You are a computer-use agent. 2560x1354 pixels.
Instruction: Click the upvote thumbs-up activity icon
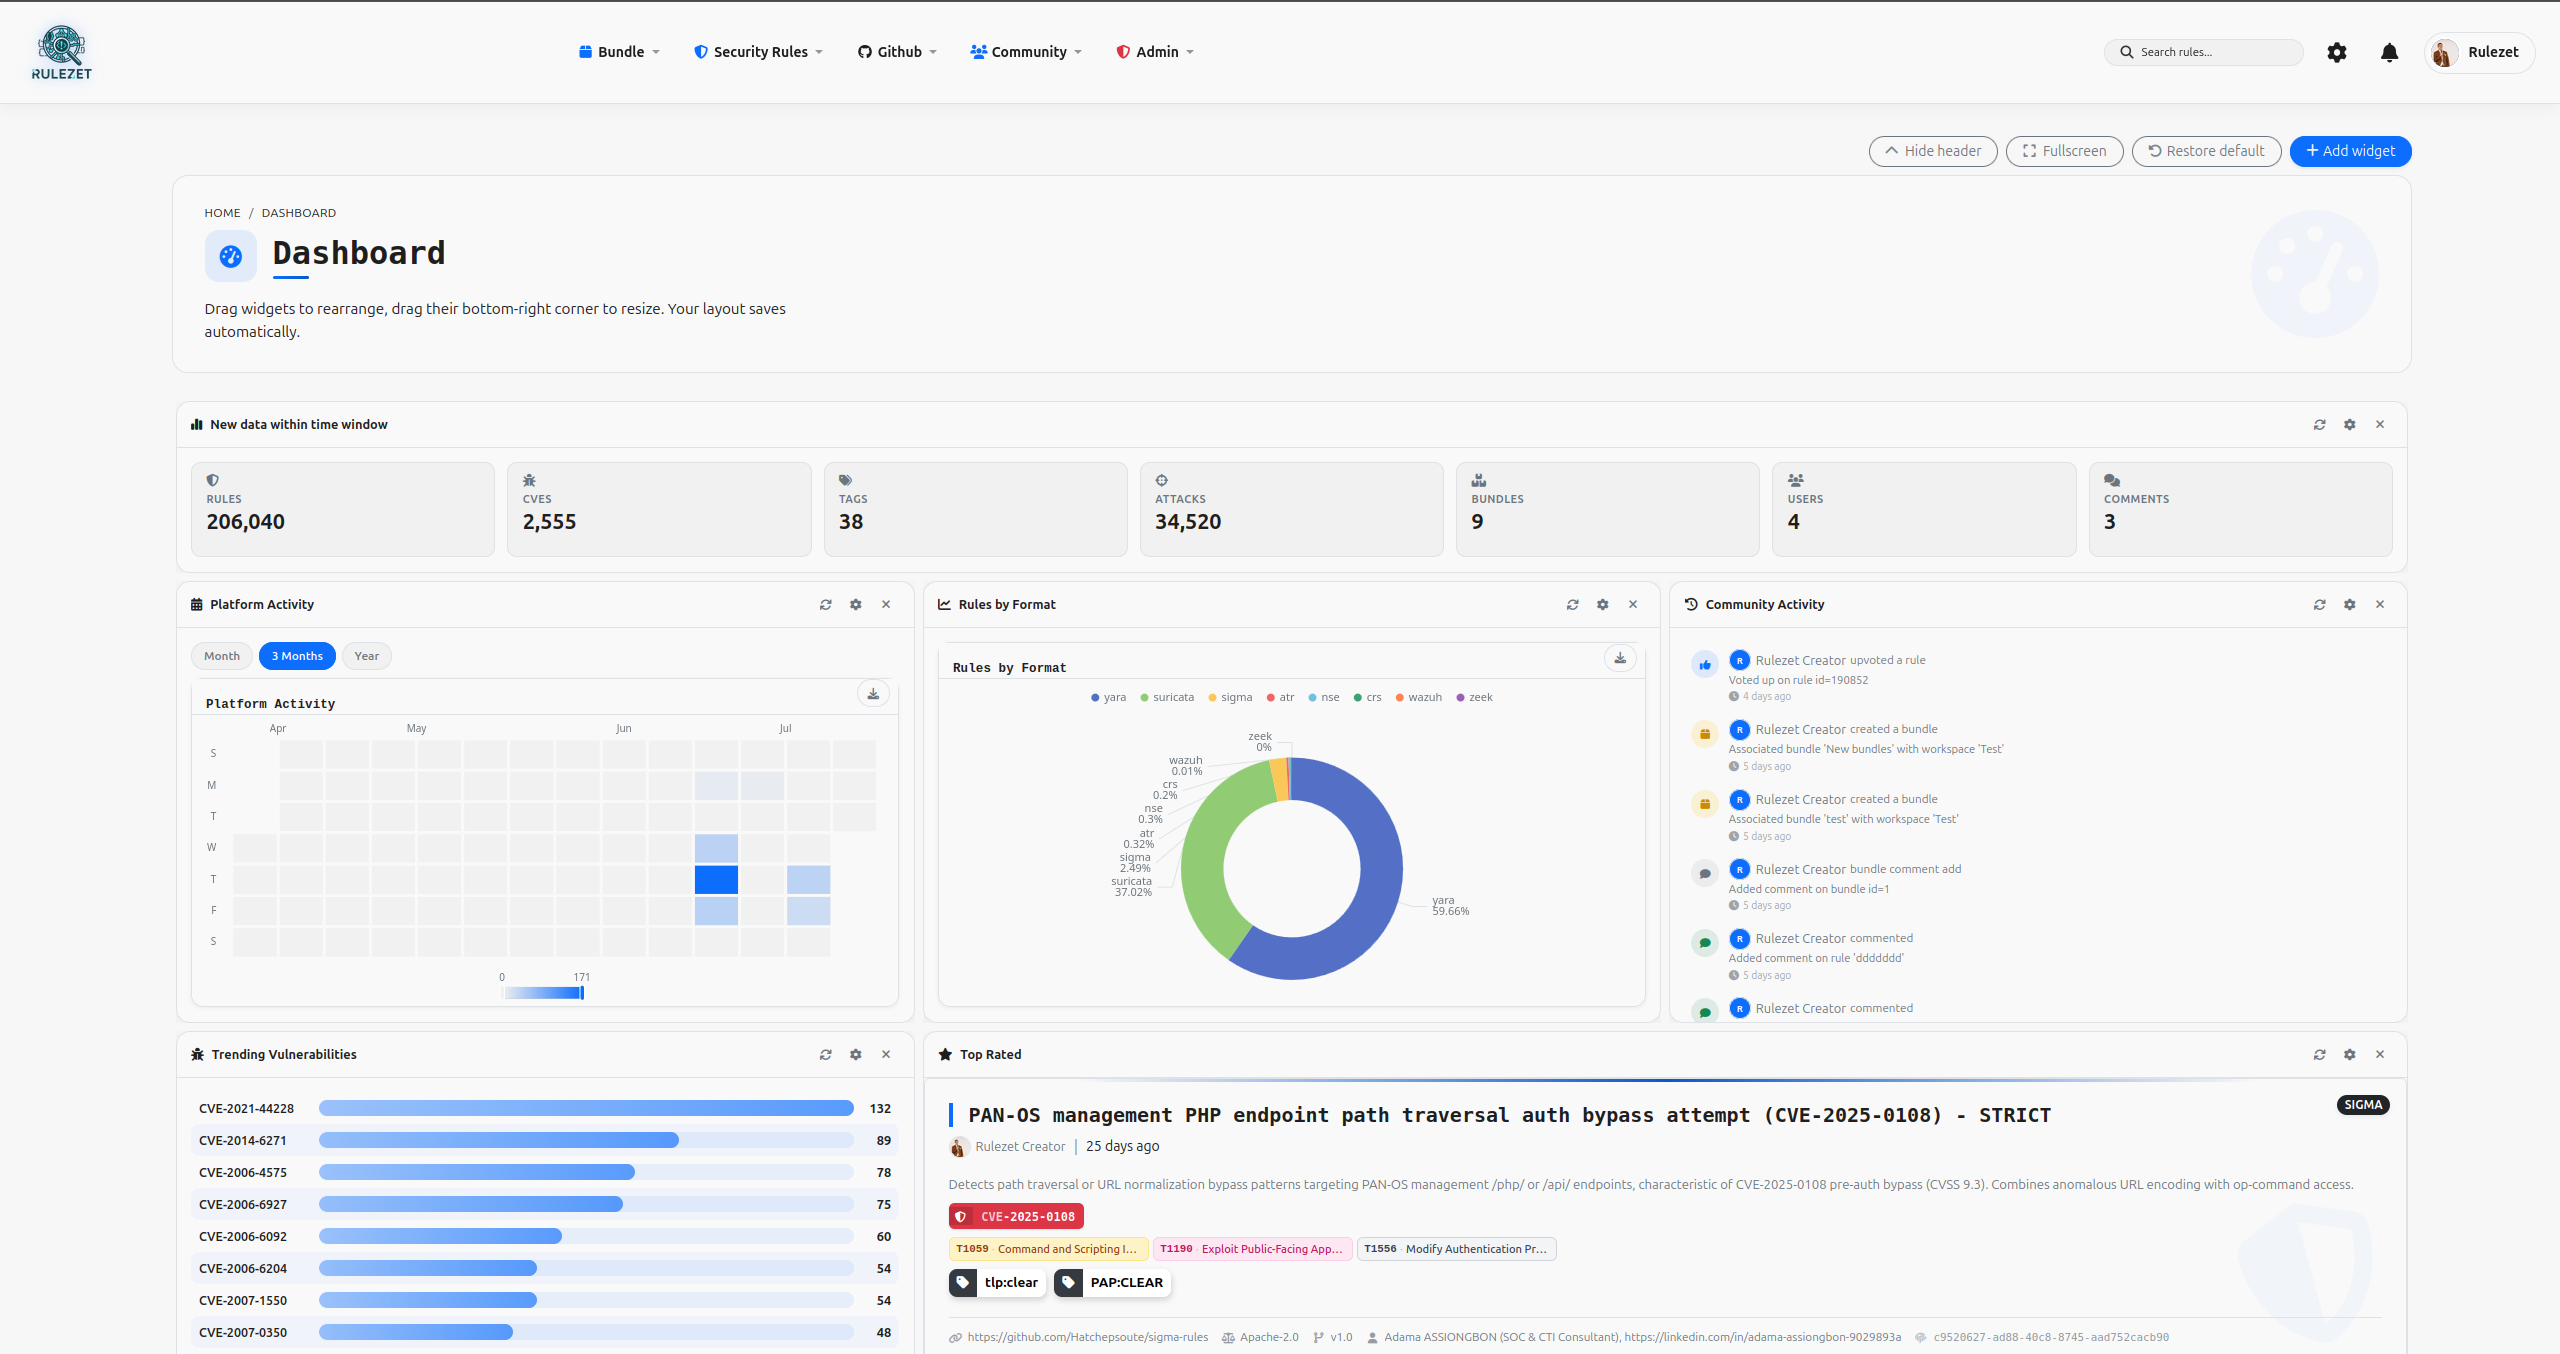click(1705, 665)
